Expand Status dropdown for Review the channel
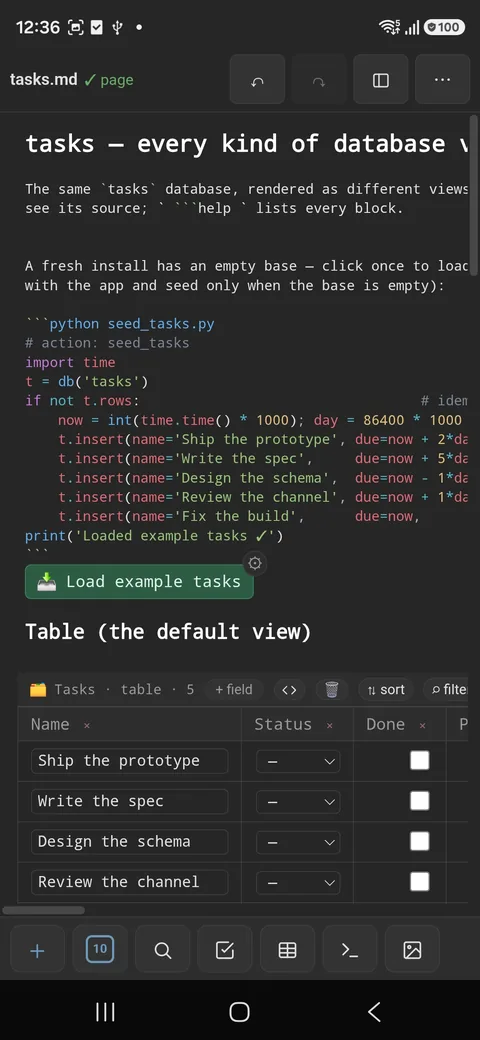Viewport: 480px width, 1040px height. coord(298,883)
